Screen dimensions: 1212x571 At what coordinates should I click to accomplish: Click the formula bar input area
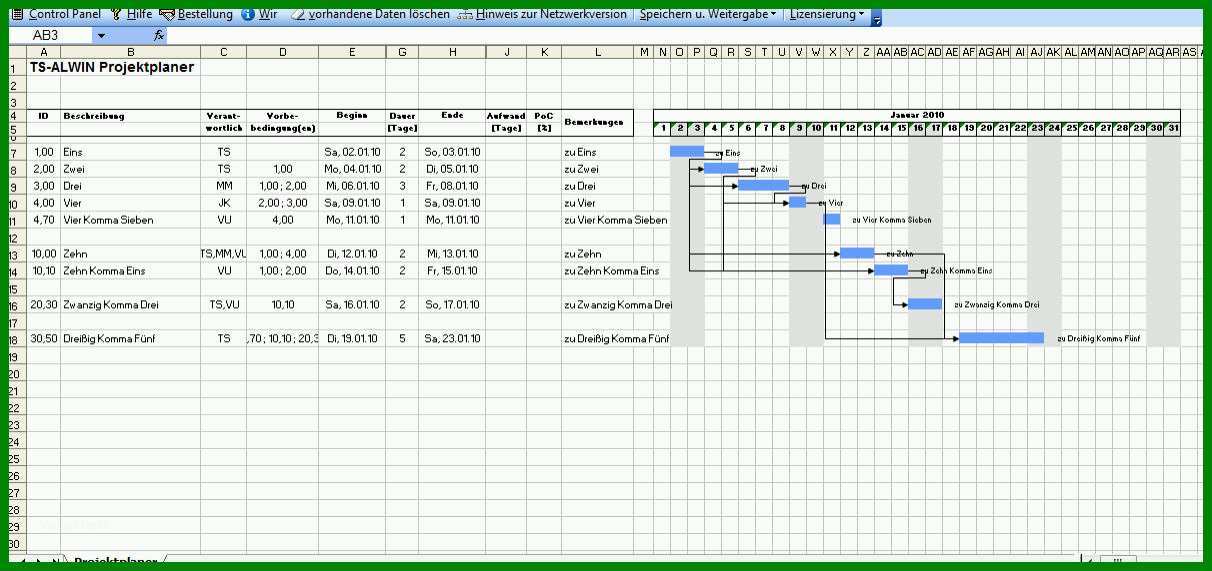click(685, 36)
